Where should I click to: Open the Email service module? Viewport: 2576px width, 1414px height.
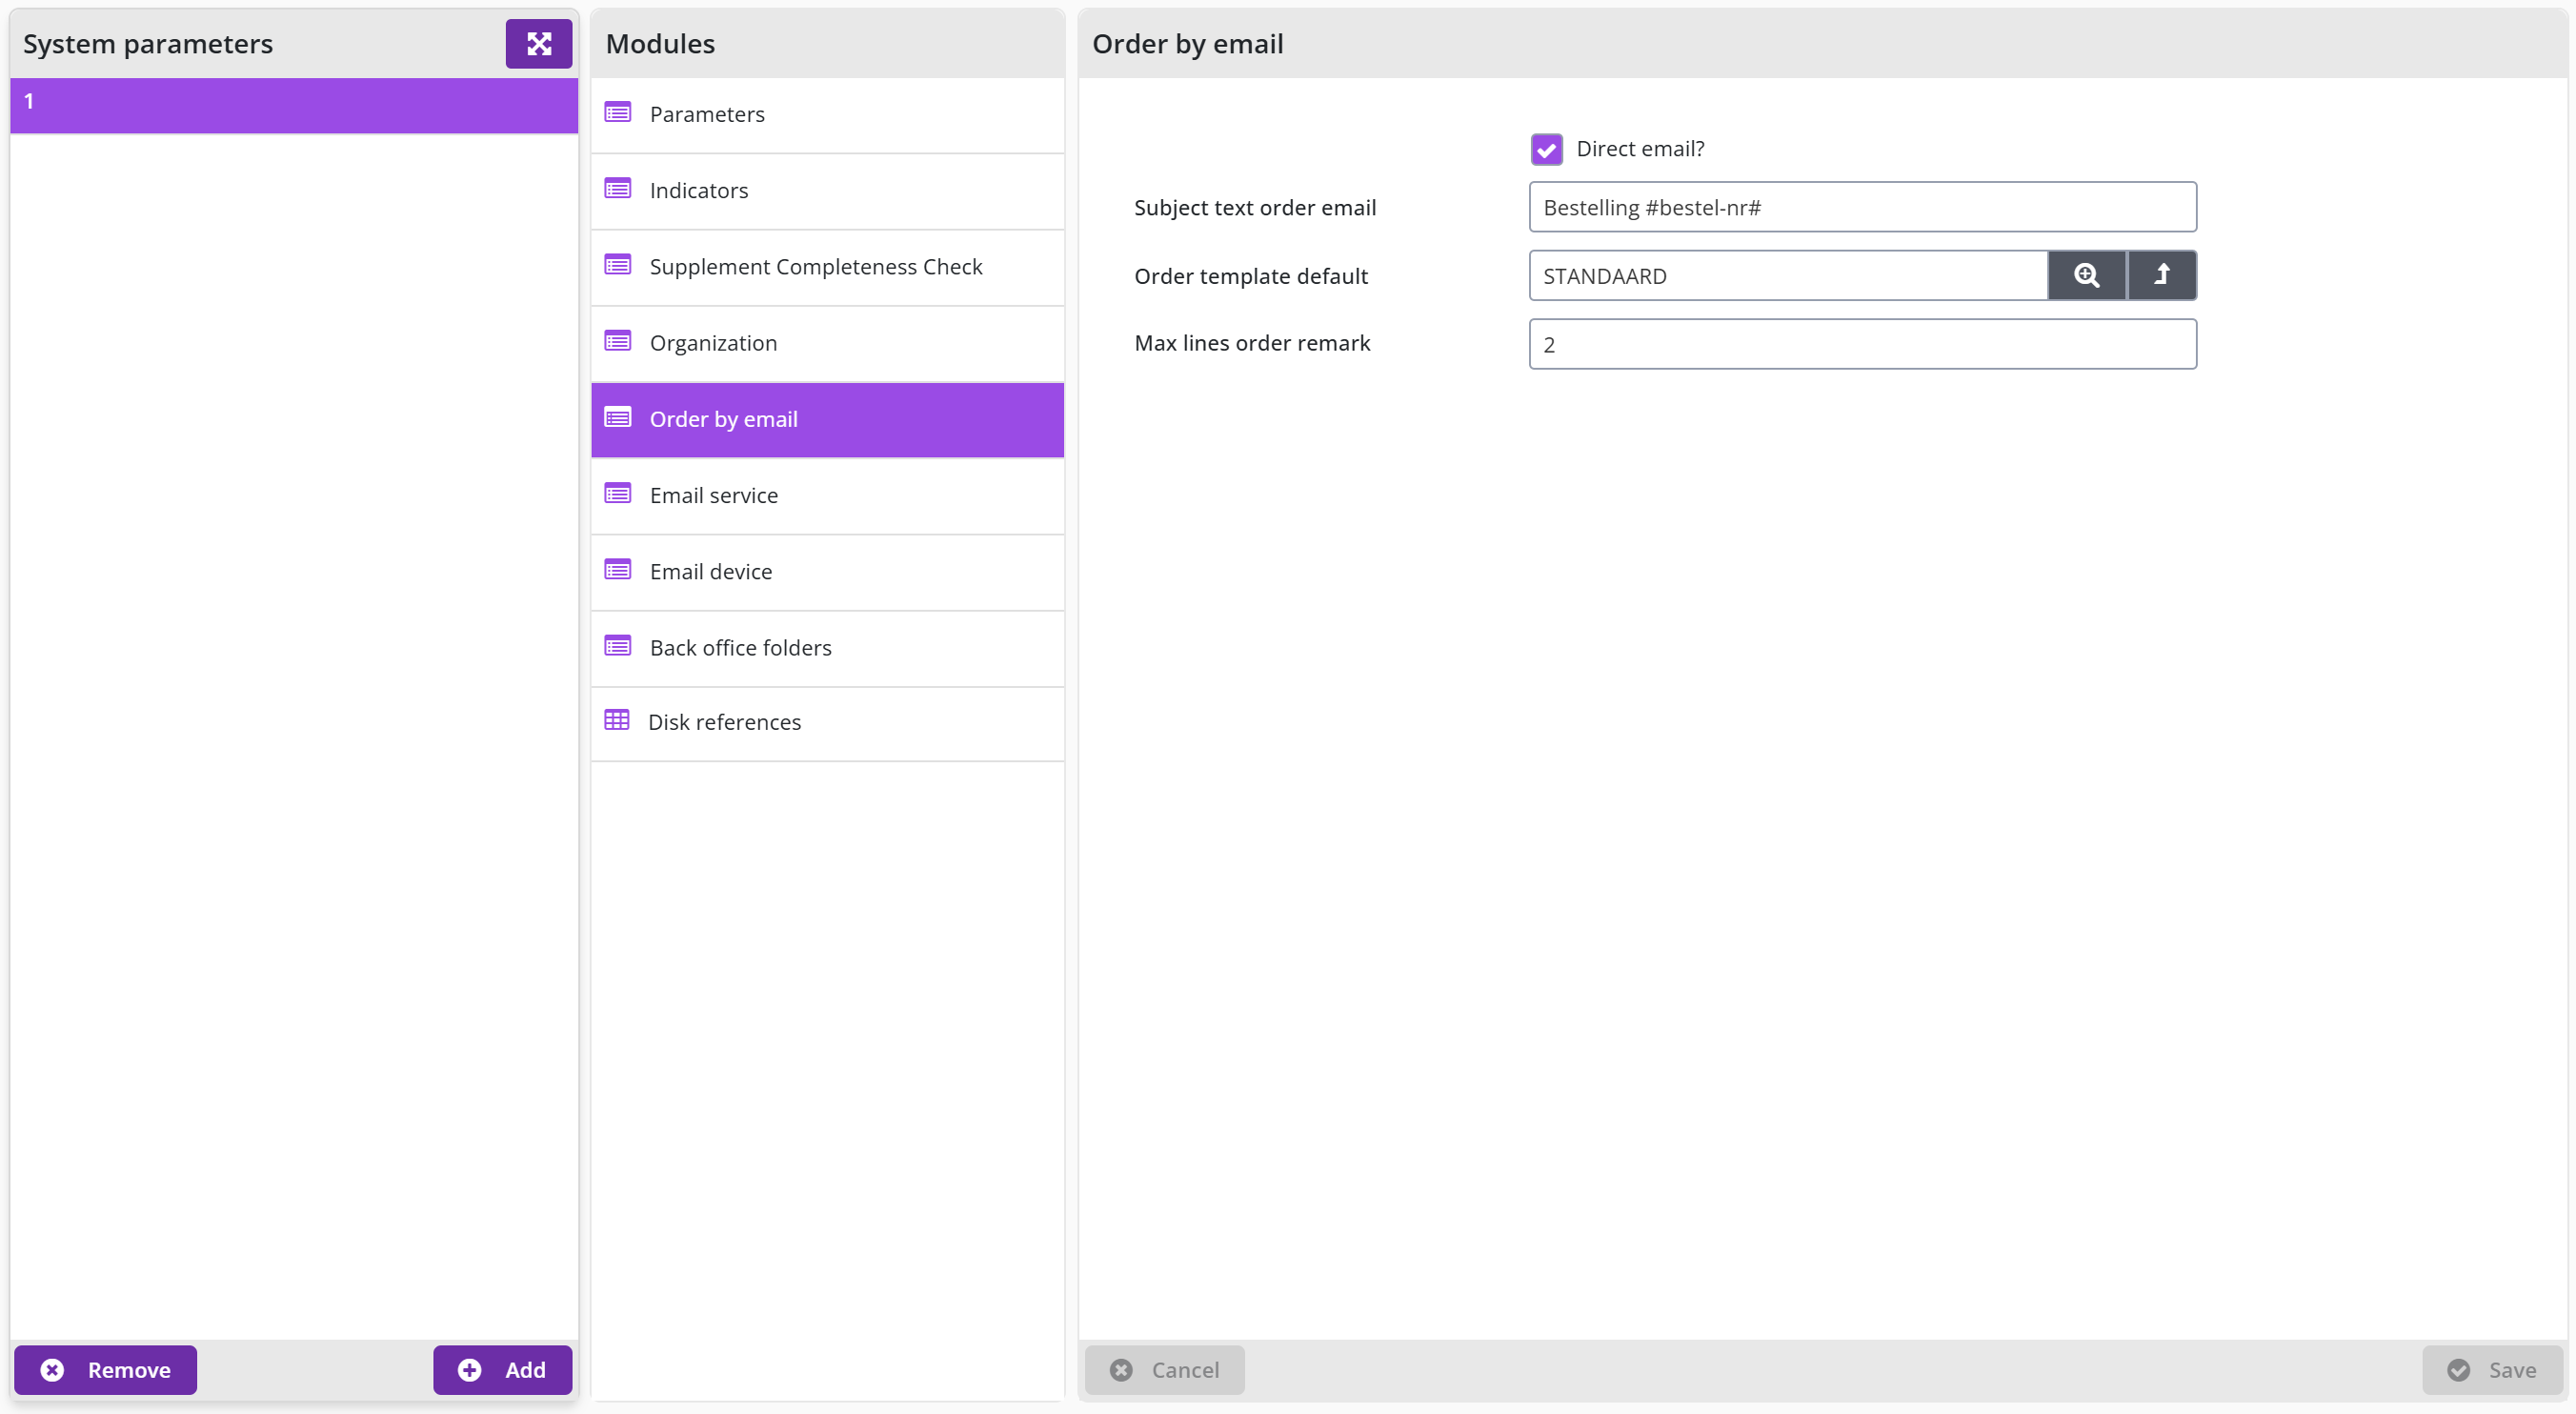click(827, 496)
